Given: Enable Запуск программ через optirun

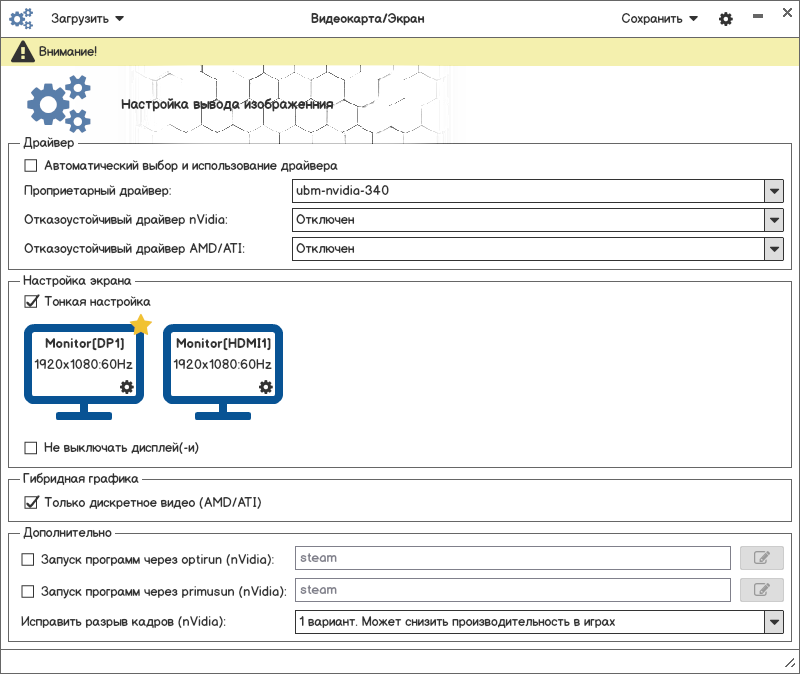Looking at the screenshot, I should click(28, 559).
